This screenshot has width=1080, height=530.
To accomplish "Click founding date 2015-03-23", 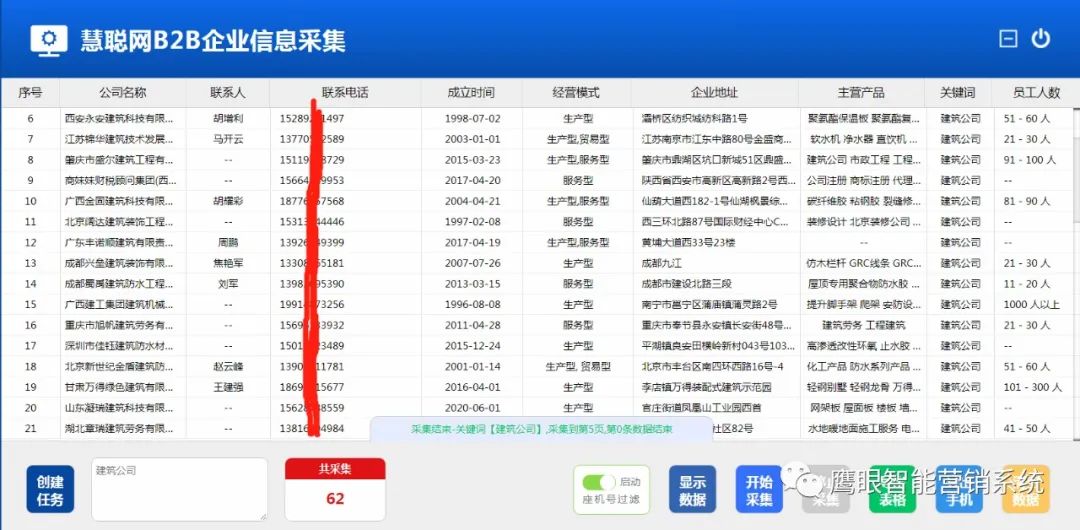I will pyautogui.click(x=472, y=160).
